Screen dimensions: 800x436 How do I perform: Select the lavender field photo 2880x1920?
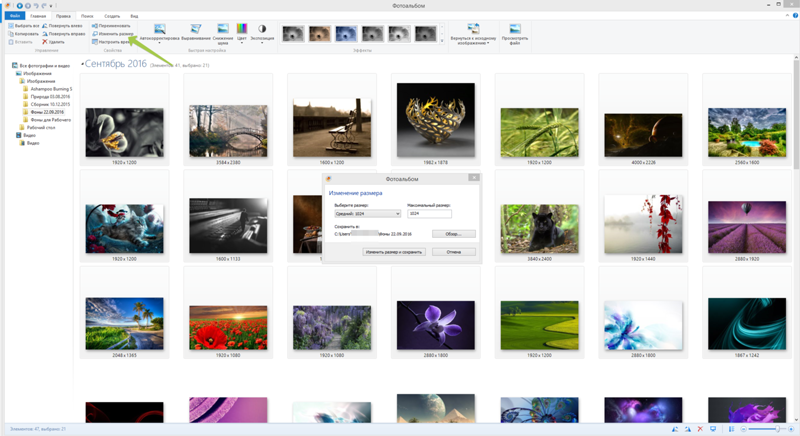coord(747,227)
